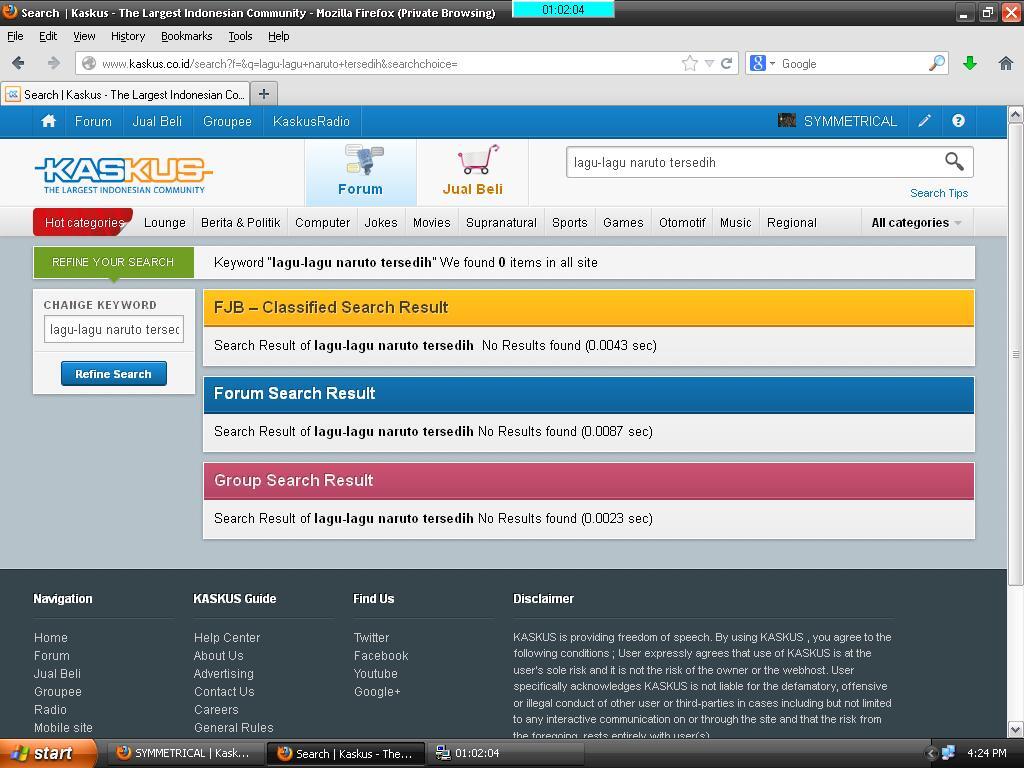The image size is (1024, 768).
Task: Open the Tools menu
Action: 240,36
